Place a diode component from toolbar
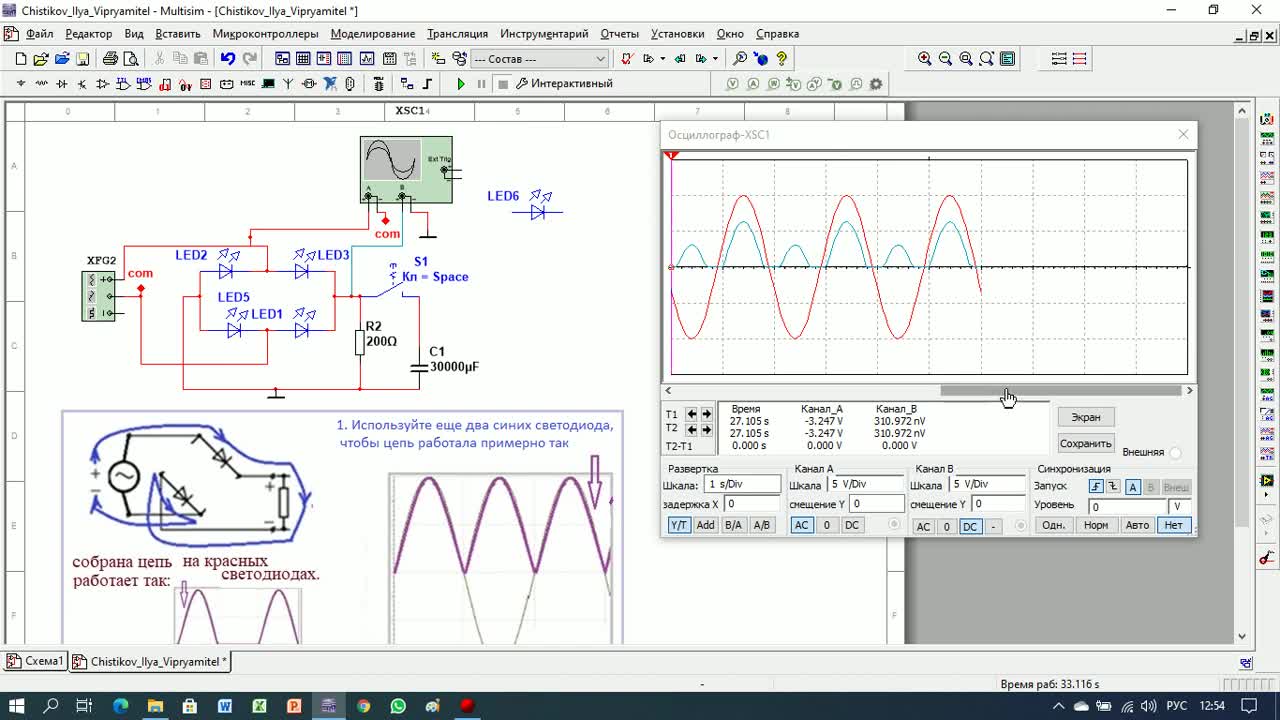Image resolution: width=1280 pixels, height=720 pixels. [62, 84]
